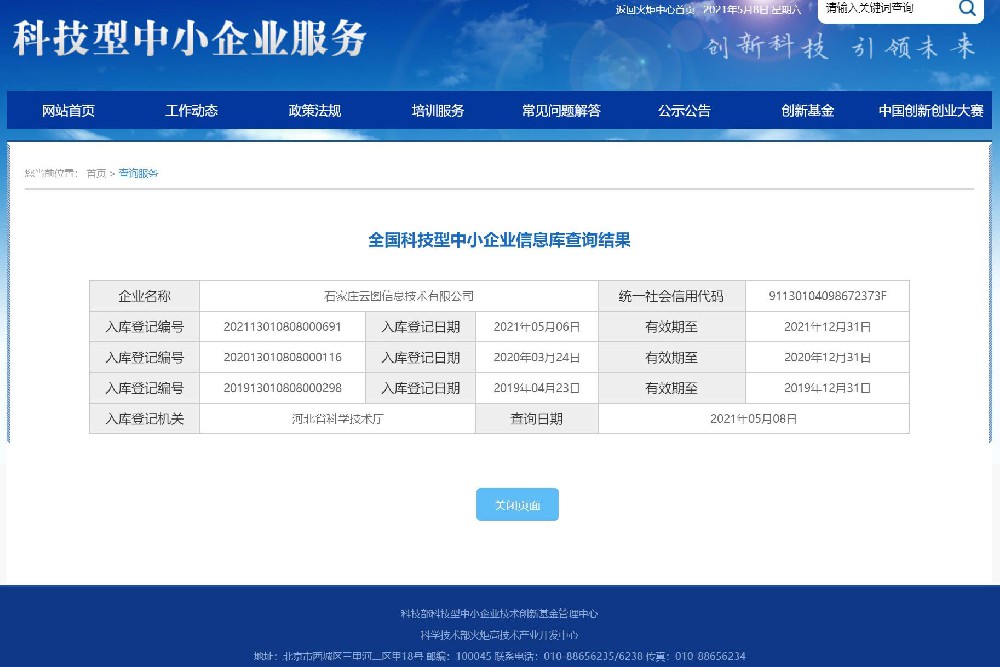Click the 返回火炬中心首页 link

656,9
